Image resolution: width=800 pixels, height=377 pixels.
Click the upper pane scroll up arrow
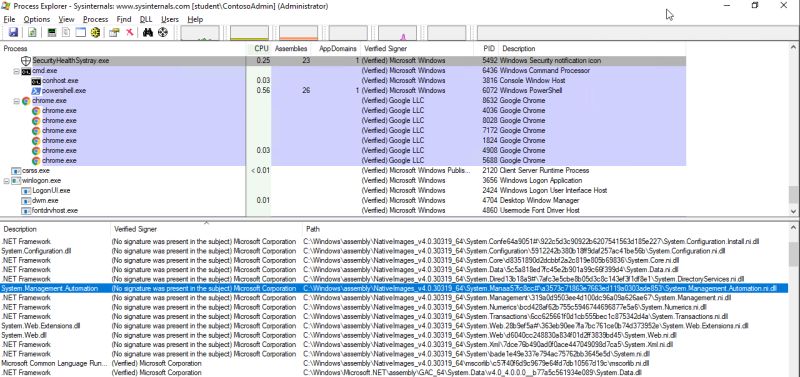pyautogui.click(x=793, y=47)
